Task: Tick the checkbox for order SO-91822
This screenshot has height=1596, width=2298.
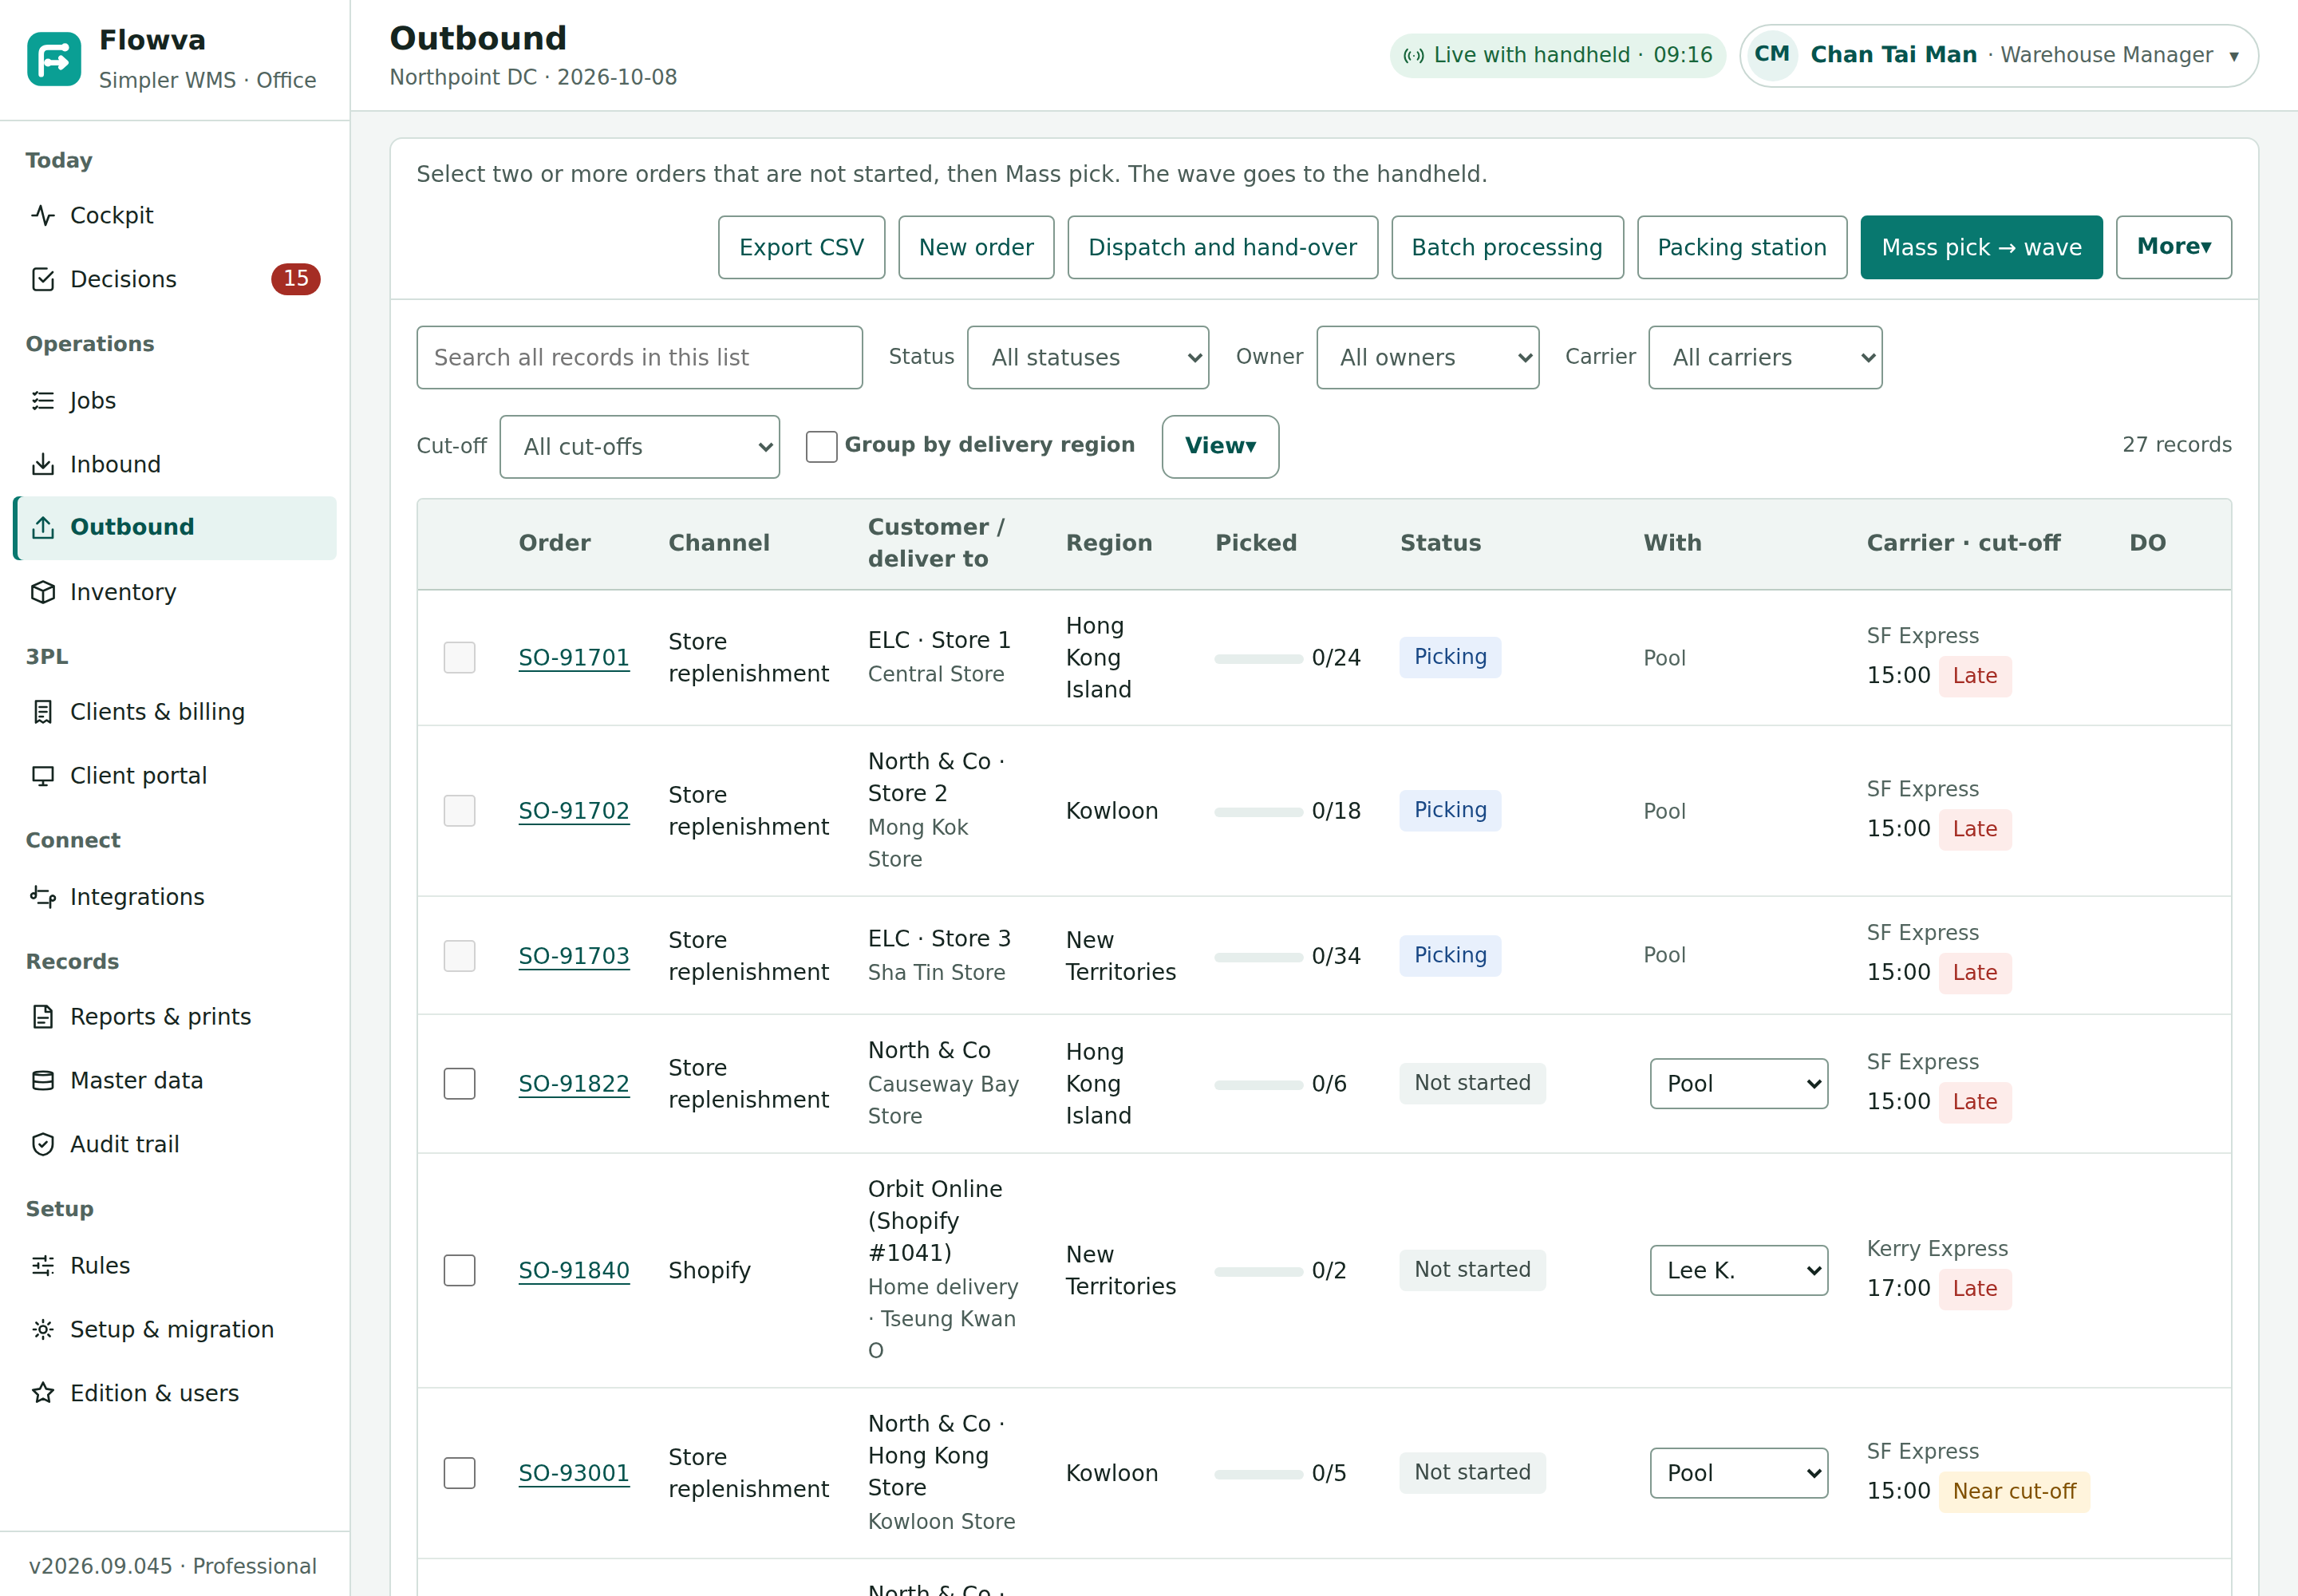Action: [459, 1084]
